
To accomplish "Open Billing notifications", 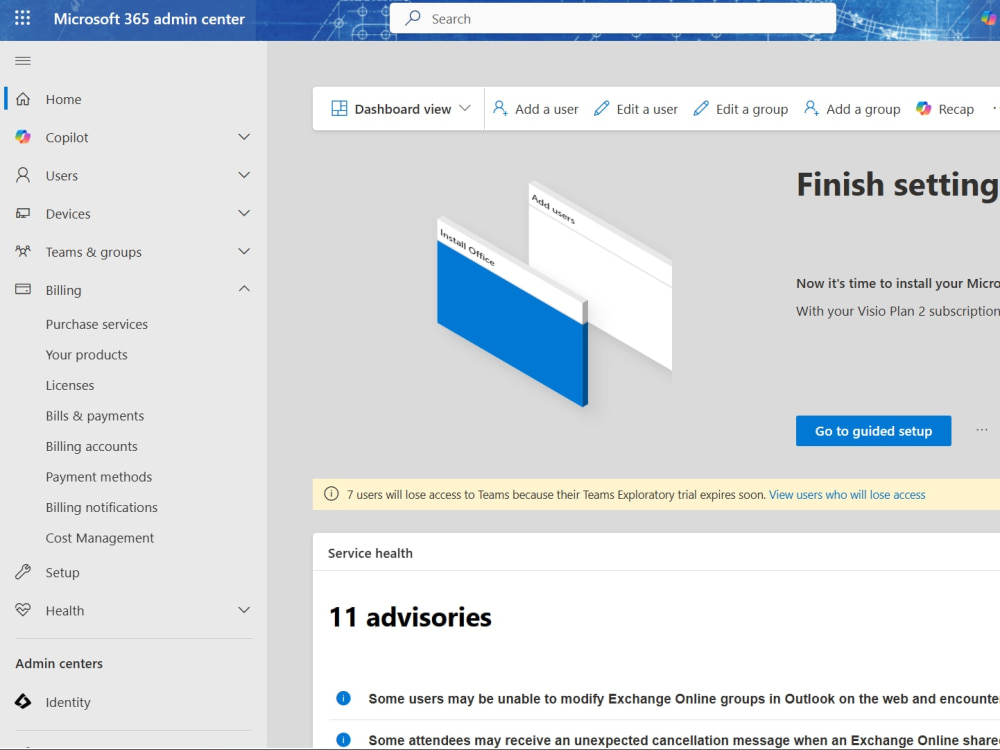I will 101,508.
